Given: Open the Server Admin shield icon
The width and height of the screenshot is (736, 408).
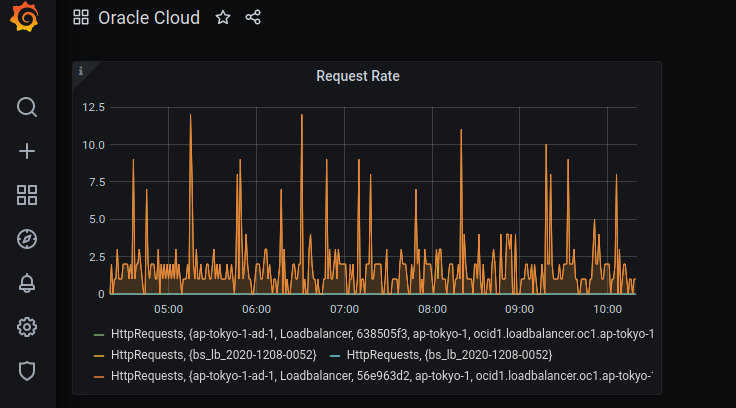Looking at the screenshot, I should coord(27,371).
